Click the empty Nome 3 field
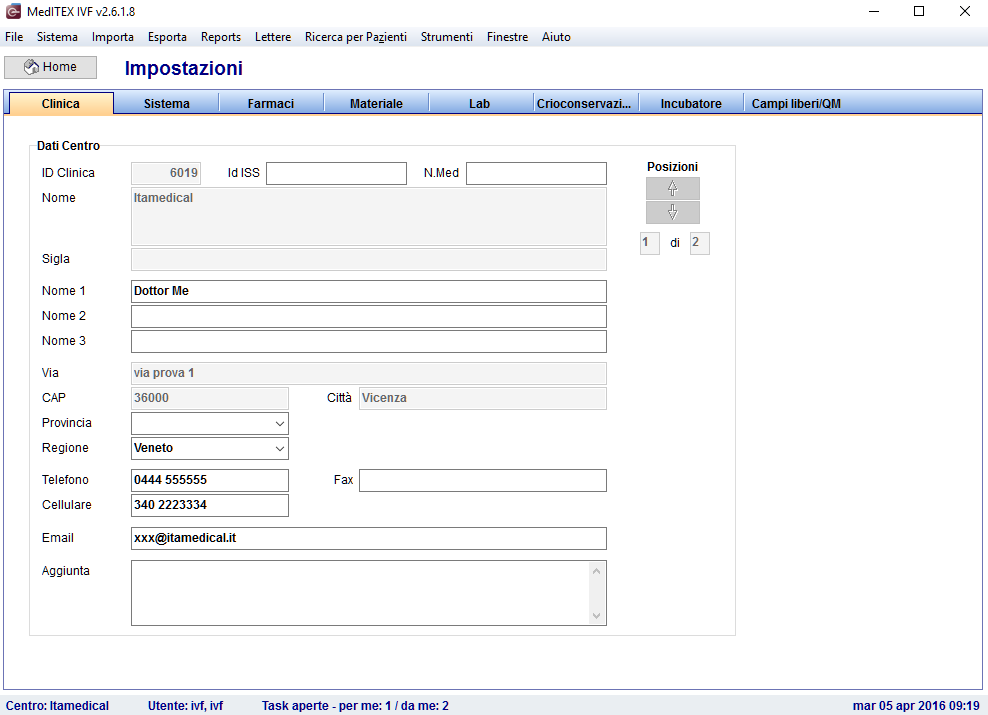This screenshot has height=715, width=988. click(x=369, y=341)
